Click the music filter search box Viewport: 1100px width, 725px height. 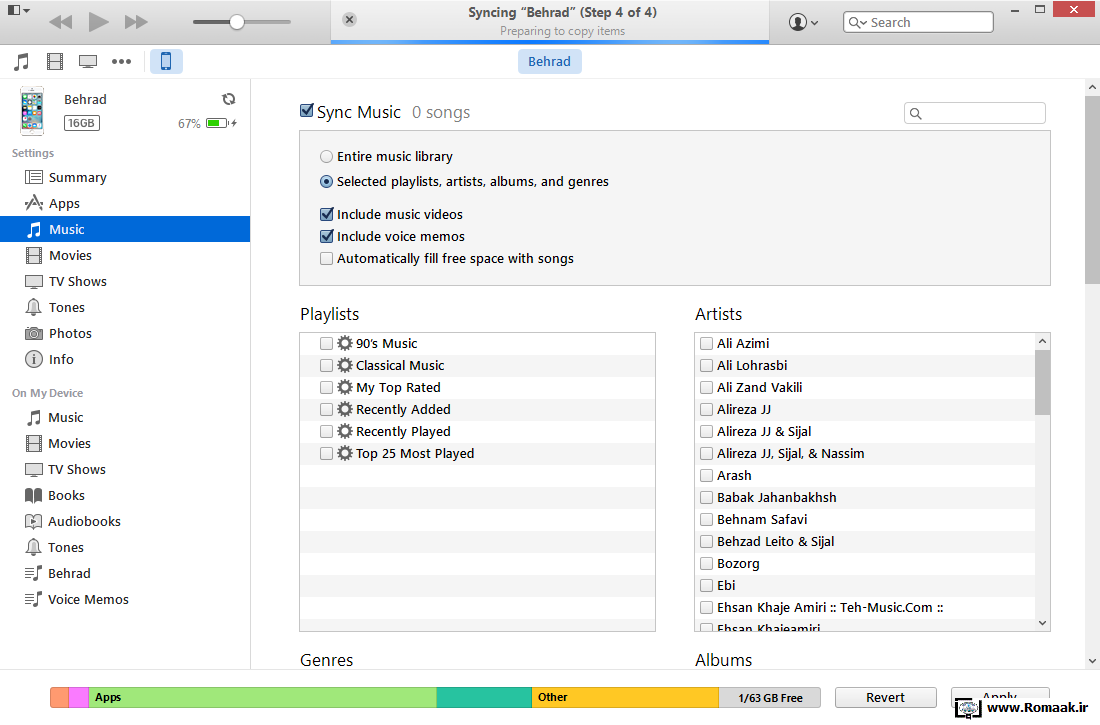974,113
